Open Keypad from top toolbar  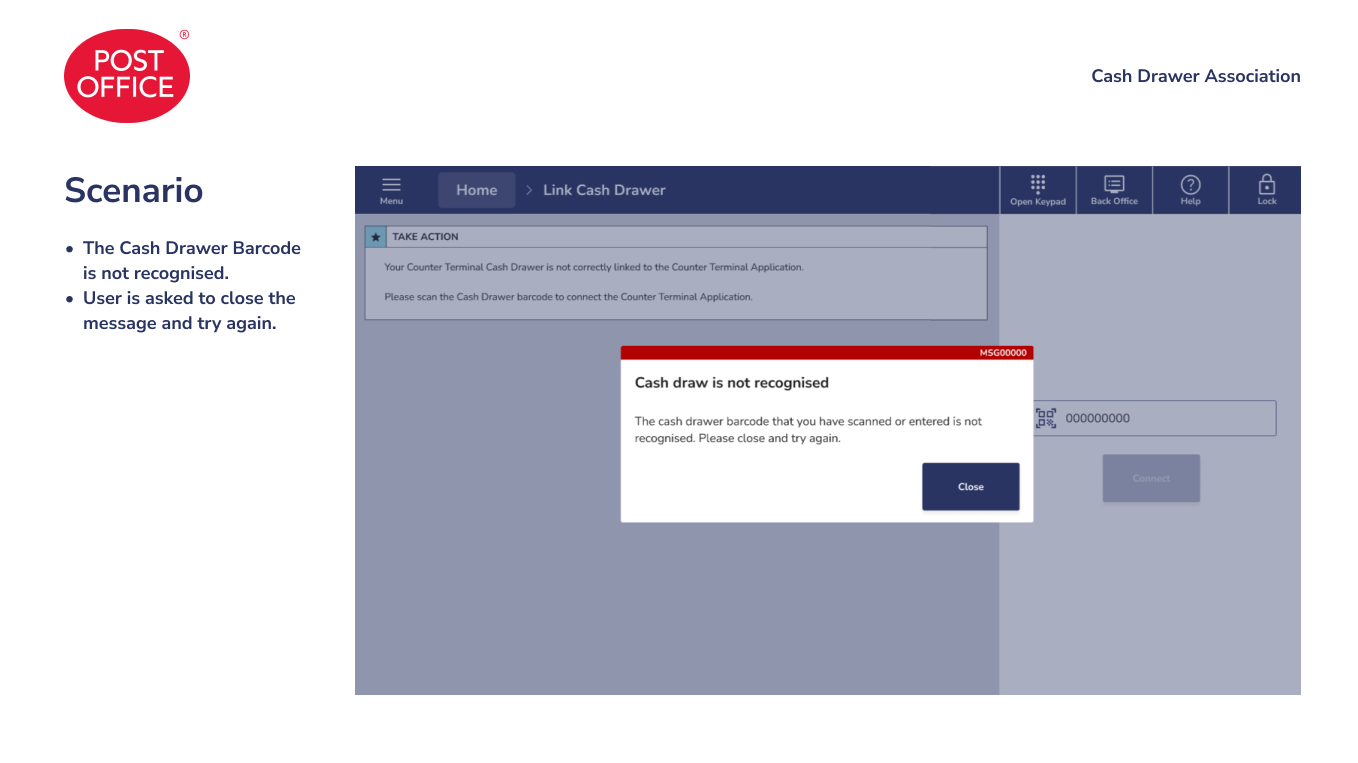point(1038,190)
